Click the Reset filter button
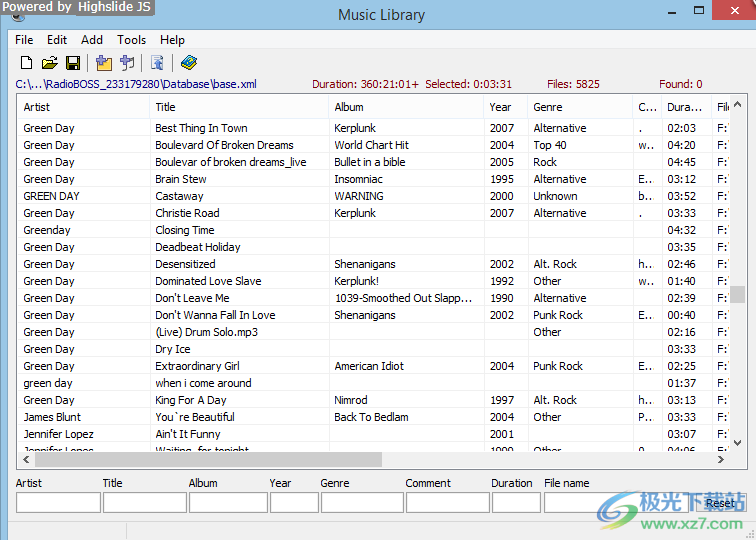This screenshot has height=540, width=756. 720,503
